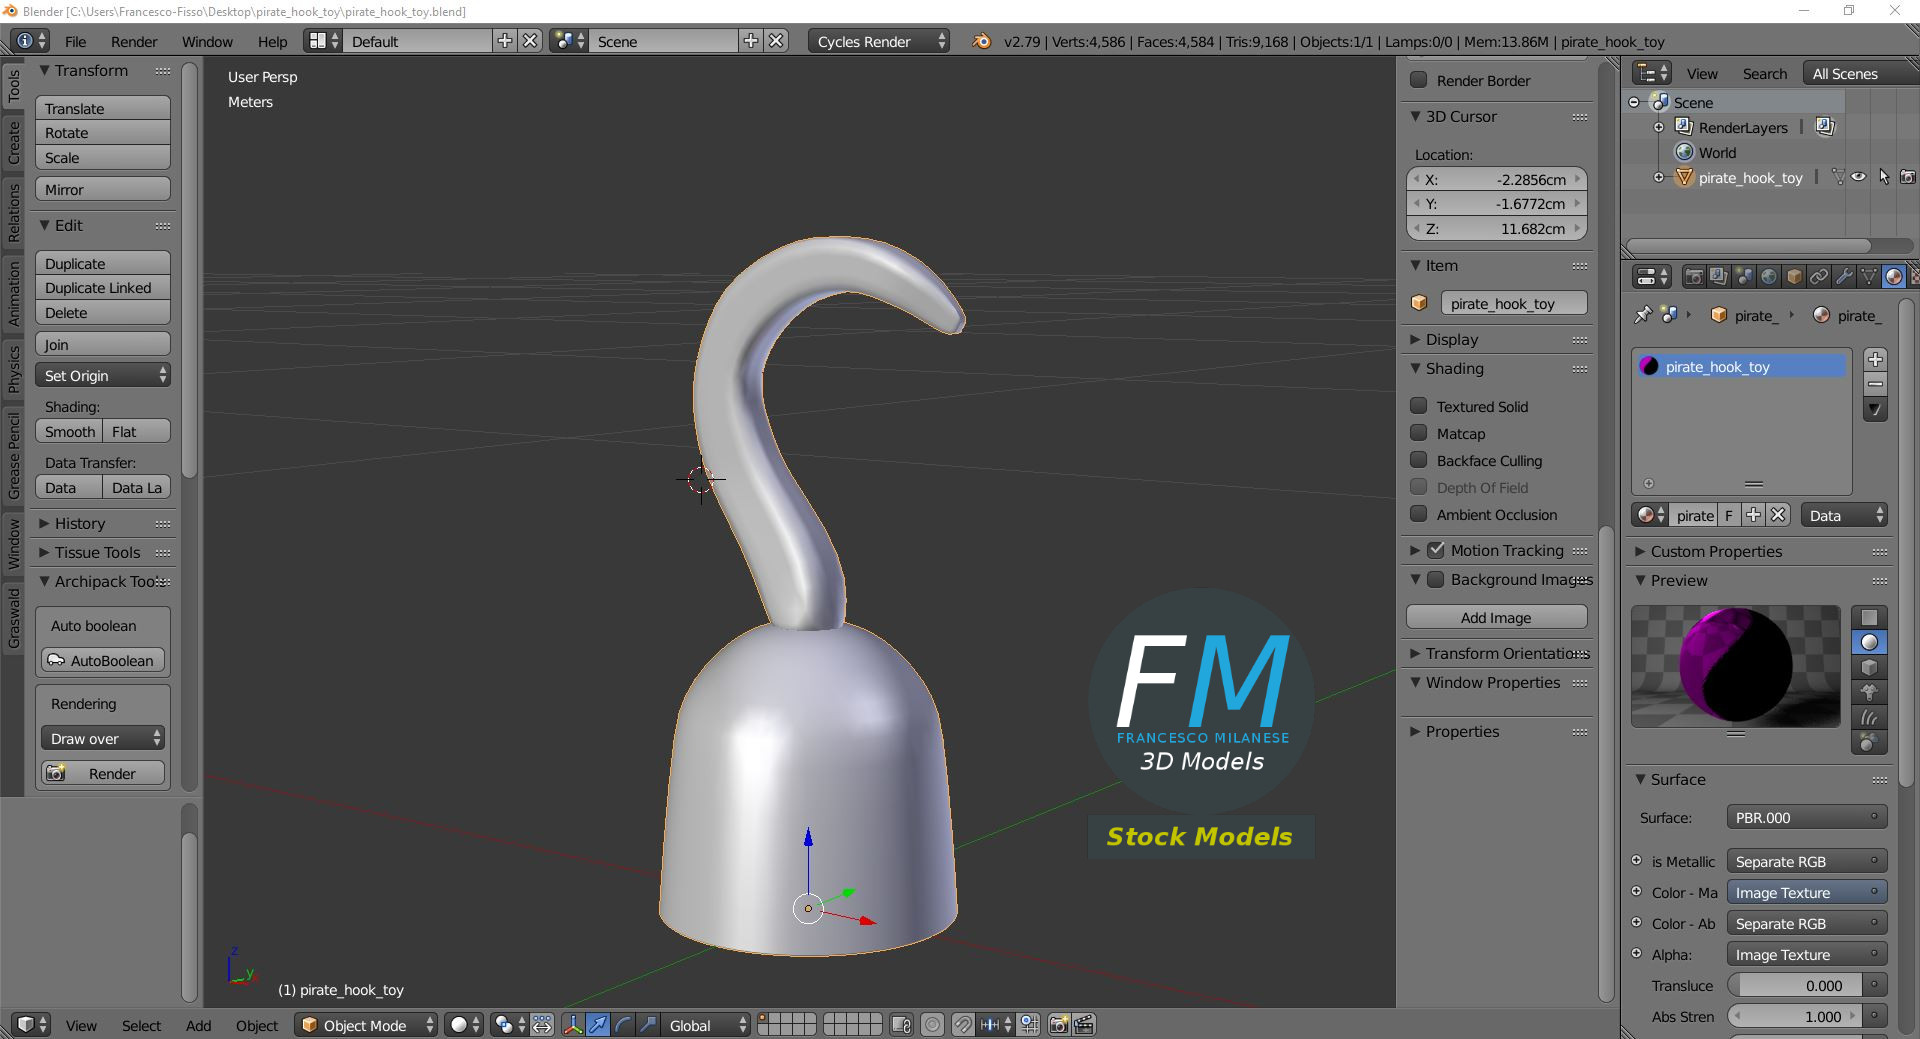Click the Translate button
The image size is (1920, 1039).
103,108
